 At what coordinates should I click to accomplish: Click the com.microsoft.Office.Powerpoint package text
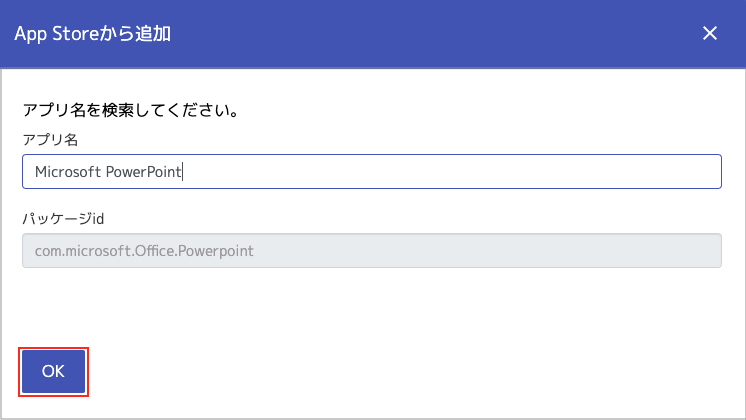(144, 251)
